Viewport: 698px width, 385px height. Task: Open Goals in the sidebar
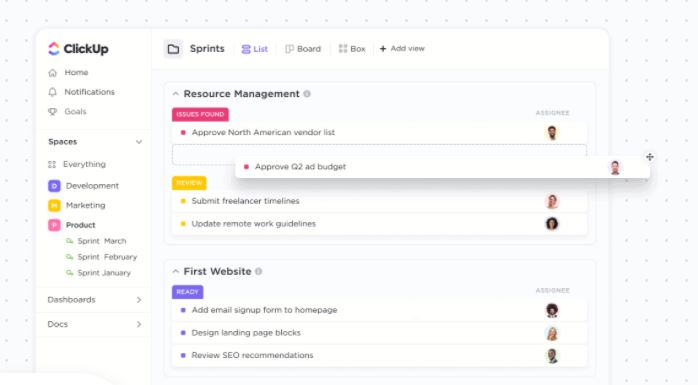coord(75,111)
